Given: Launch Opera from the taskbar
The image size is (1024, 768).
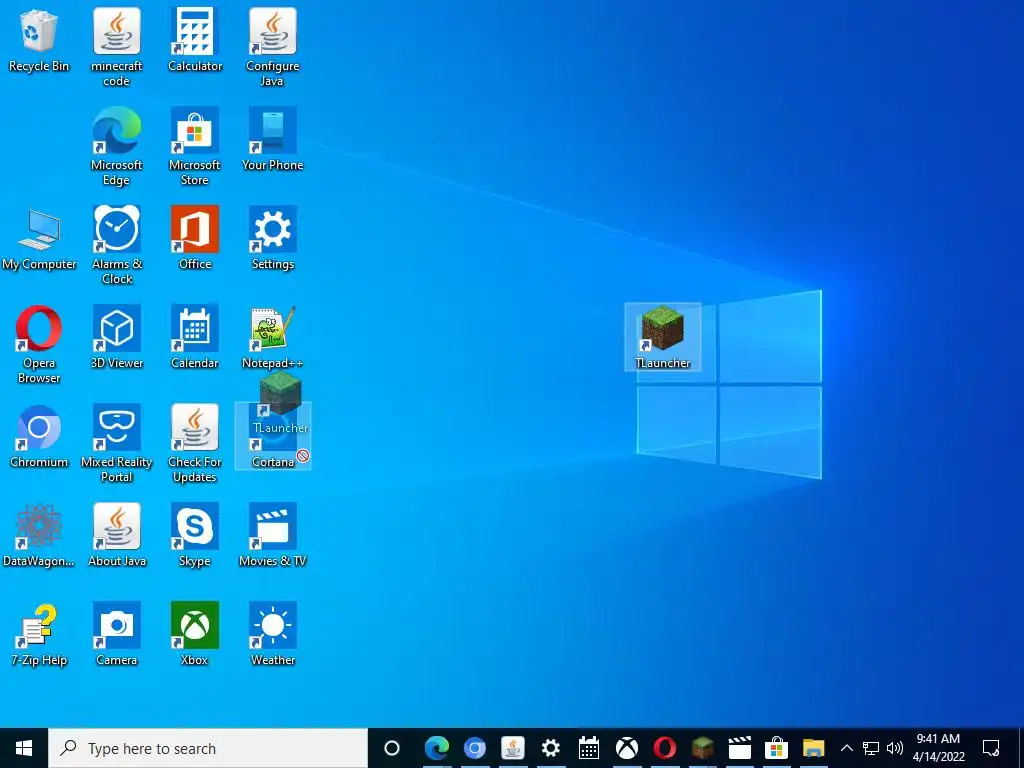Looking at the screenshot, I should coord(665,748).
